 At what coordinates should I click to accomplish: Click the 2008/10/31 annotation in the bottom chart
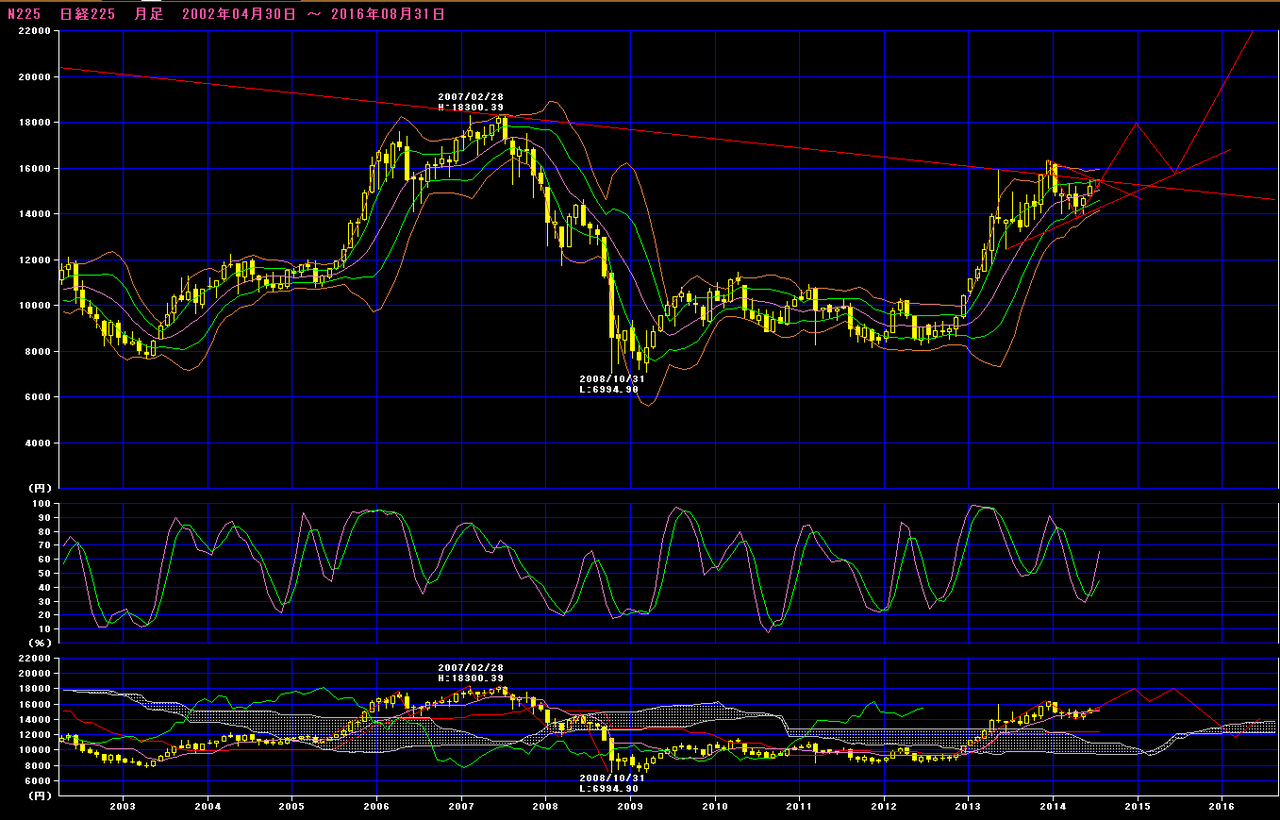tap(613, 779)
